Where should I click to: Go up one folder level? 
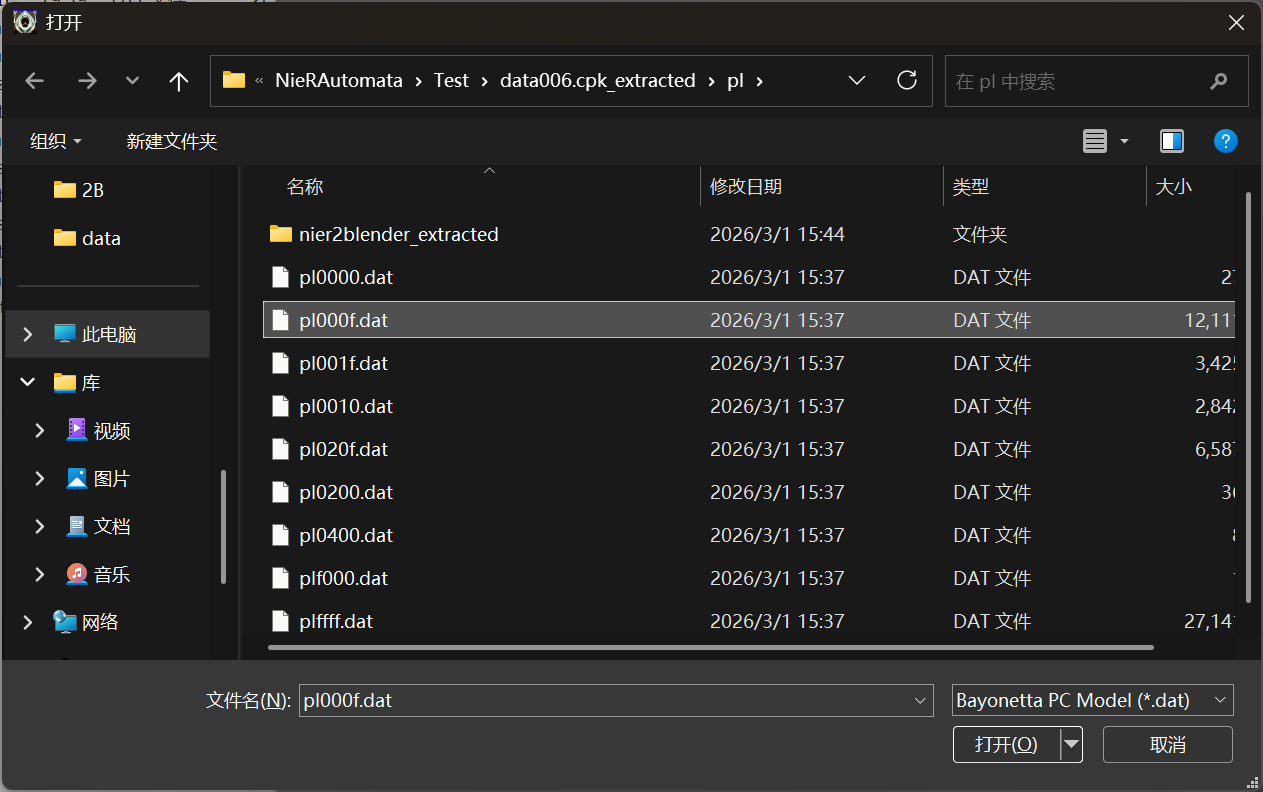pos(179,81)
